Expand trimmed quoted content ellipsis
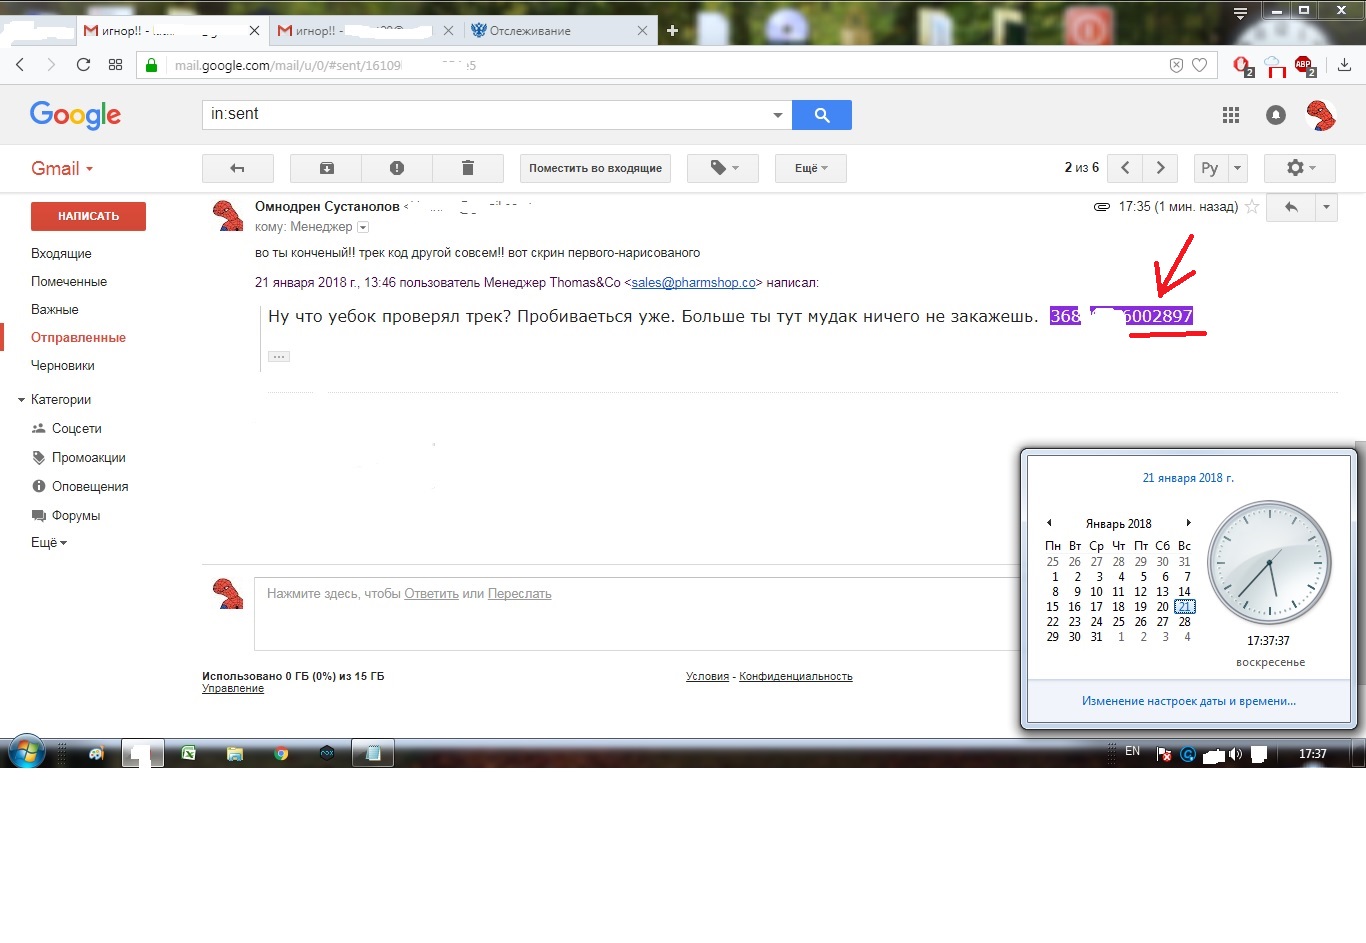1366x943 pixels. 279,357
